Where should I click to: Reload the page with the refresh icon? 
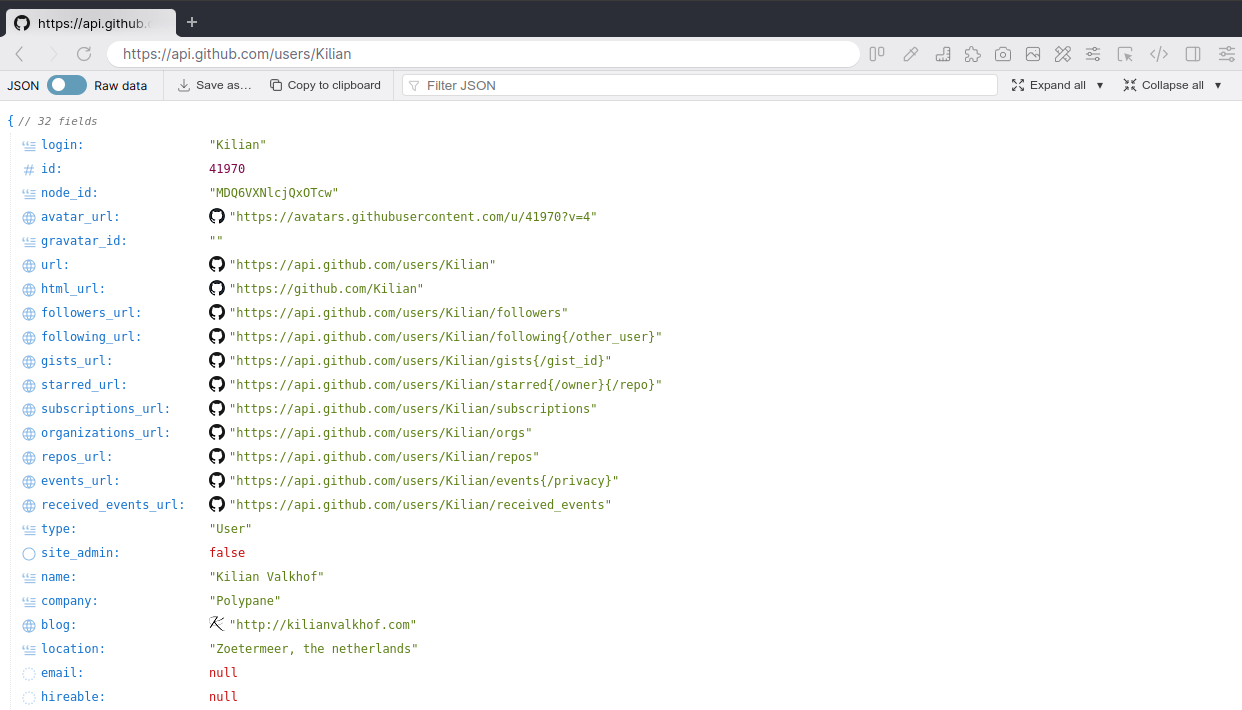coord(84,54)
